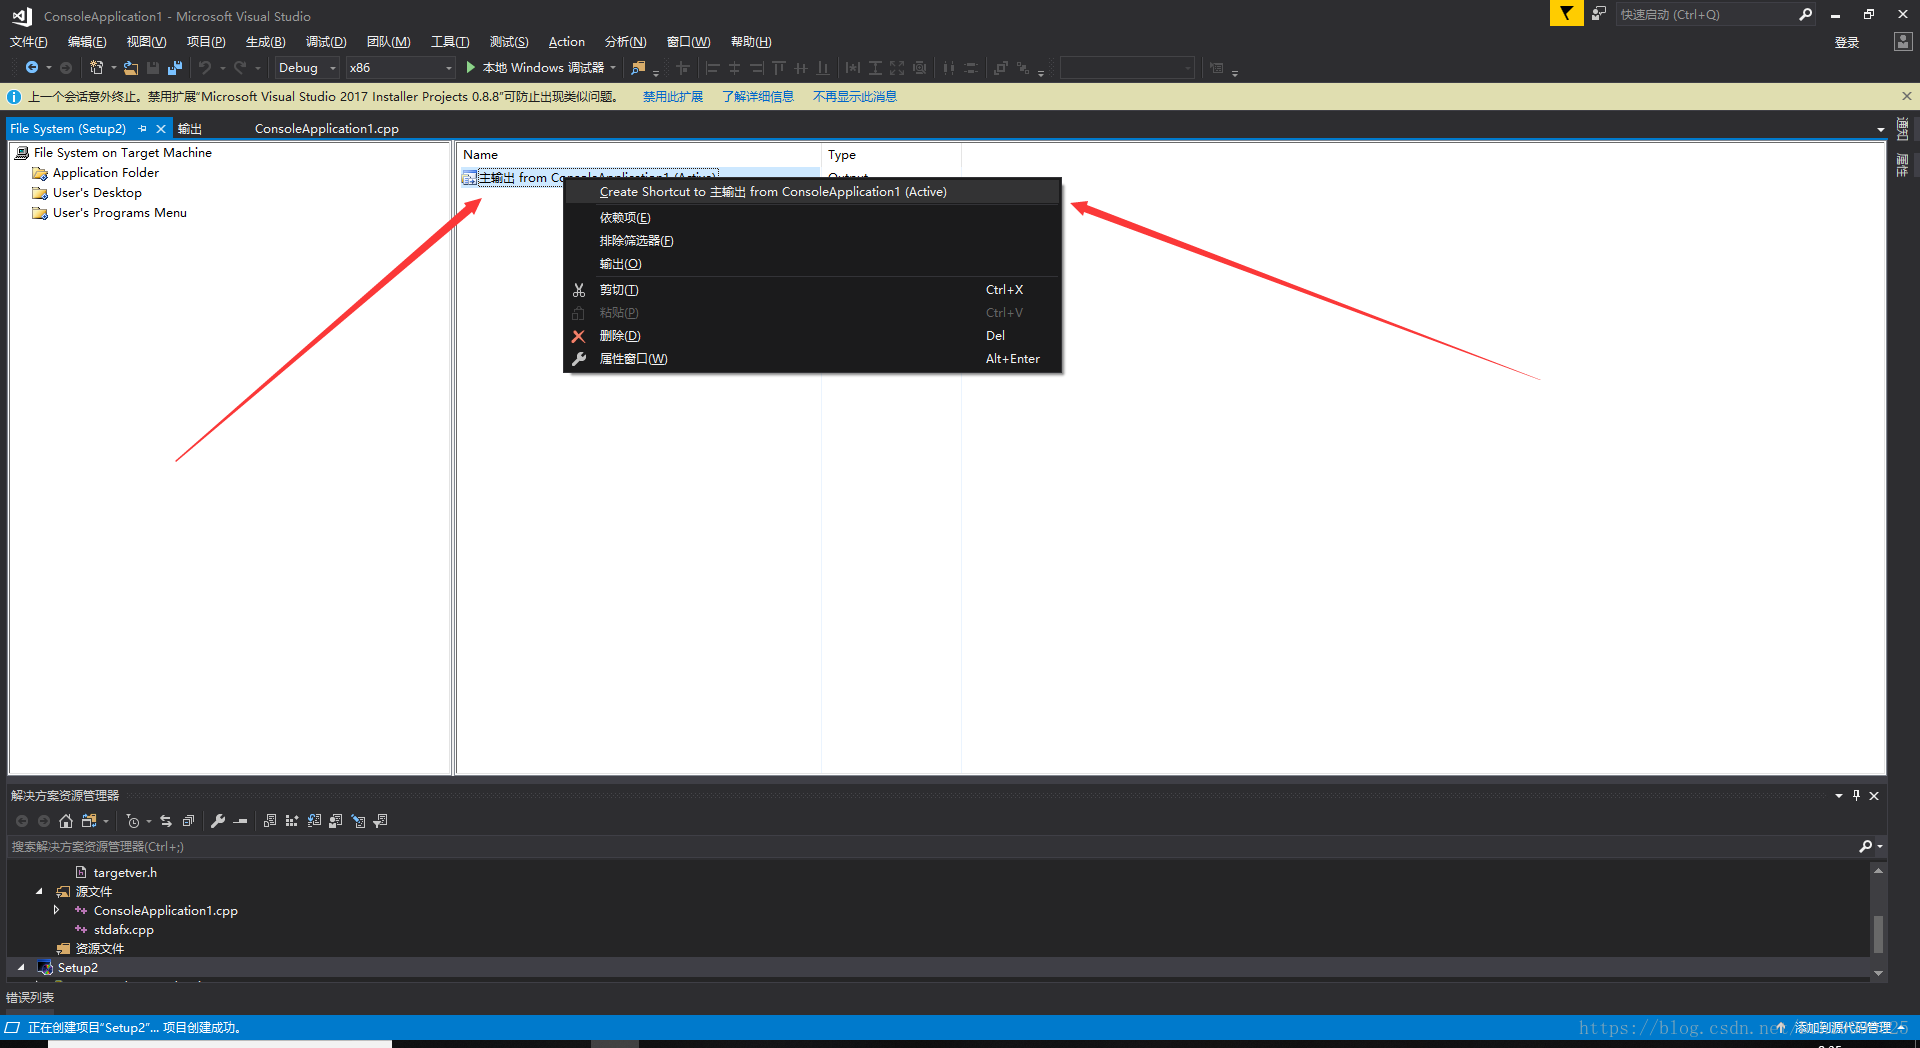Click the Type column header
This screenshot has width=1920, height=1048.
coord(891,155)
